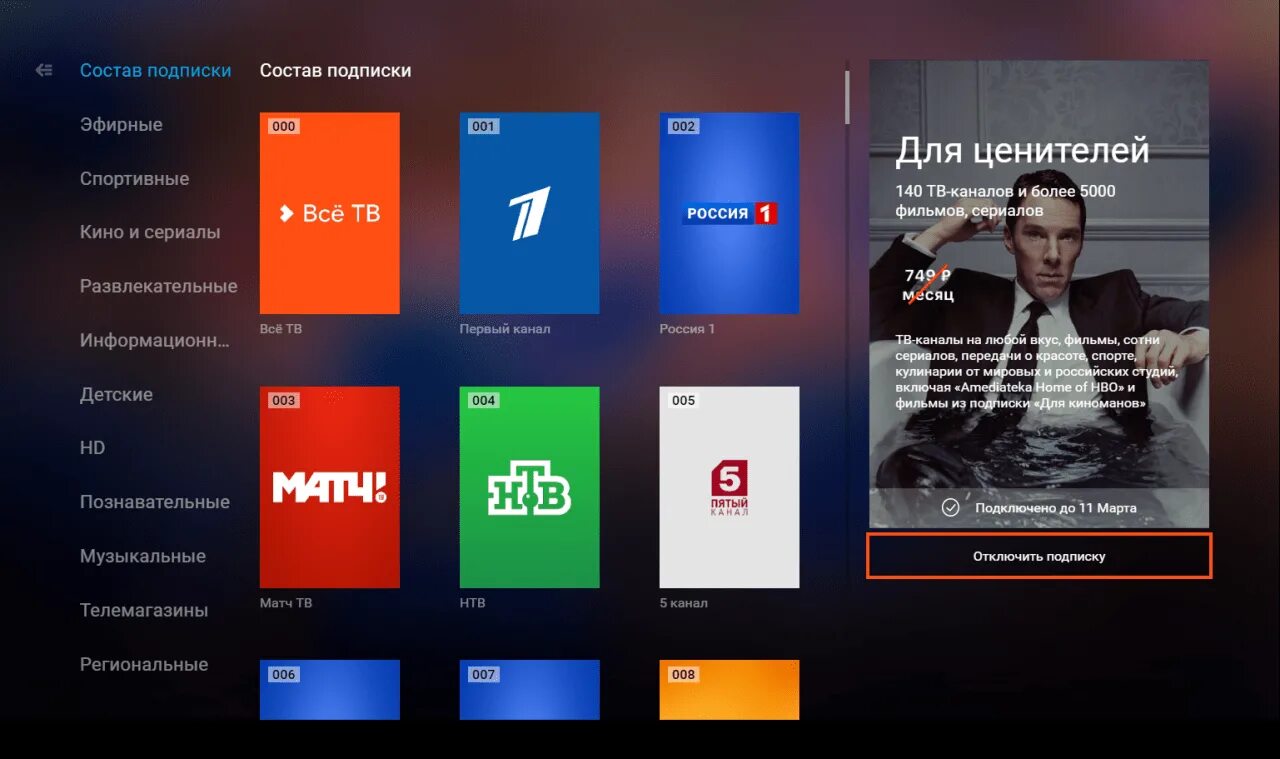Viewport: 1280px width, 759px height.
Task: Choose the Матч ТВ channel tile
Action: tap(329, 487)
